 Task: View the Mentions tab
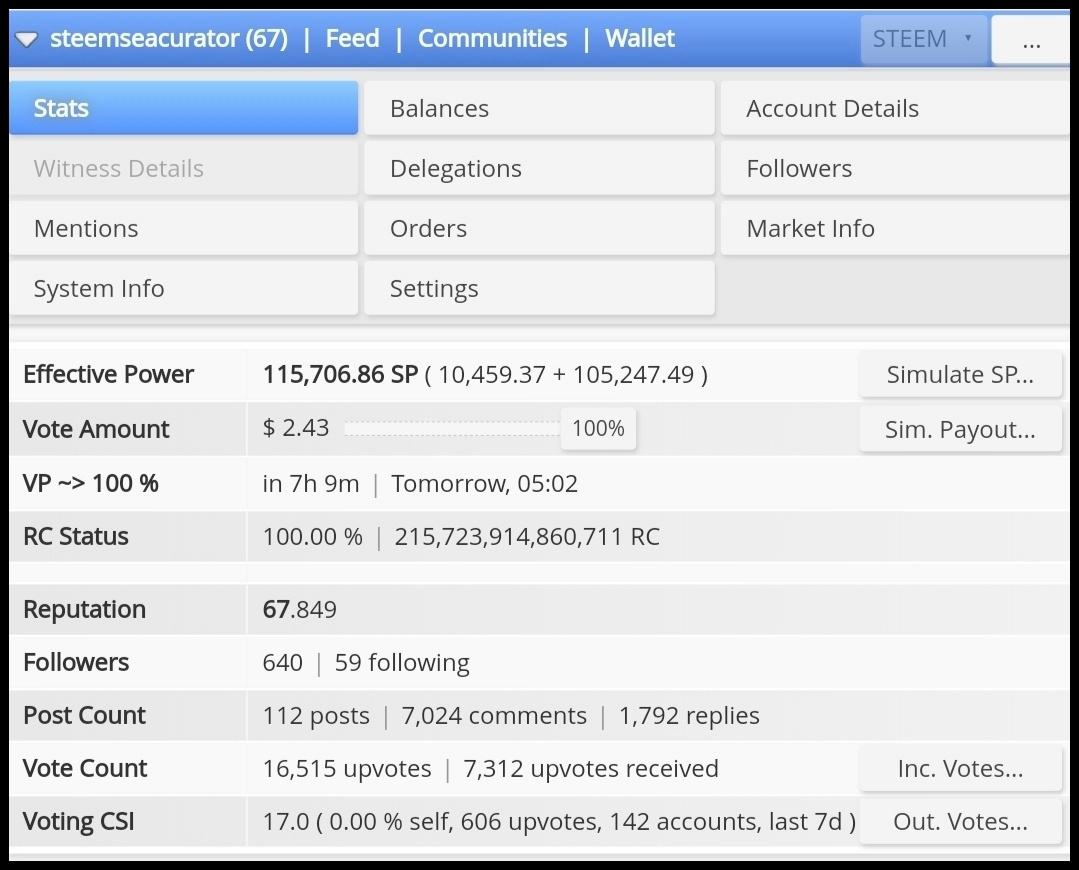point(184,228)
